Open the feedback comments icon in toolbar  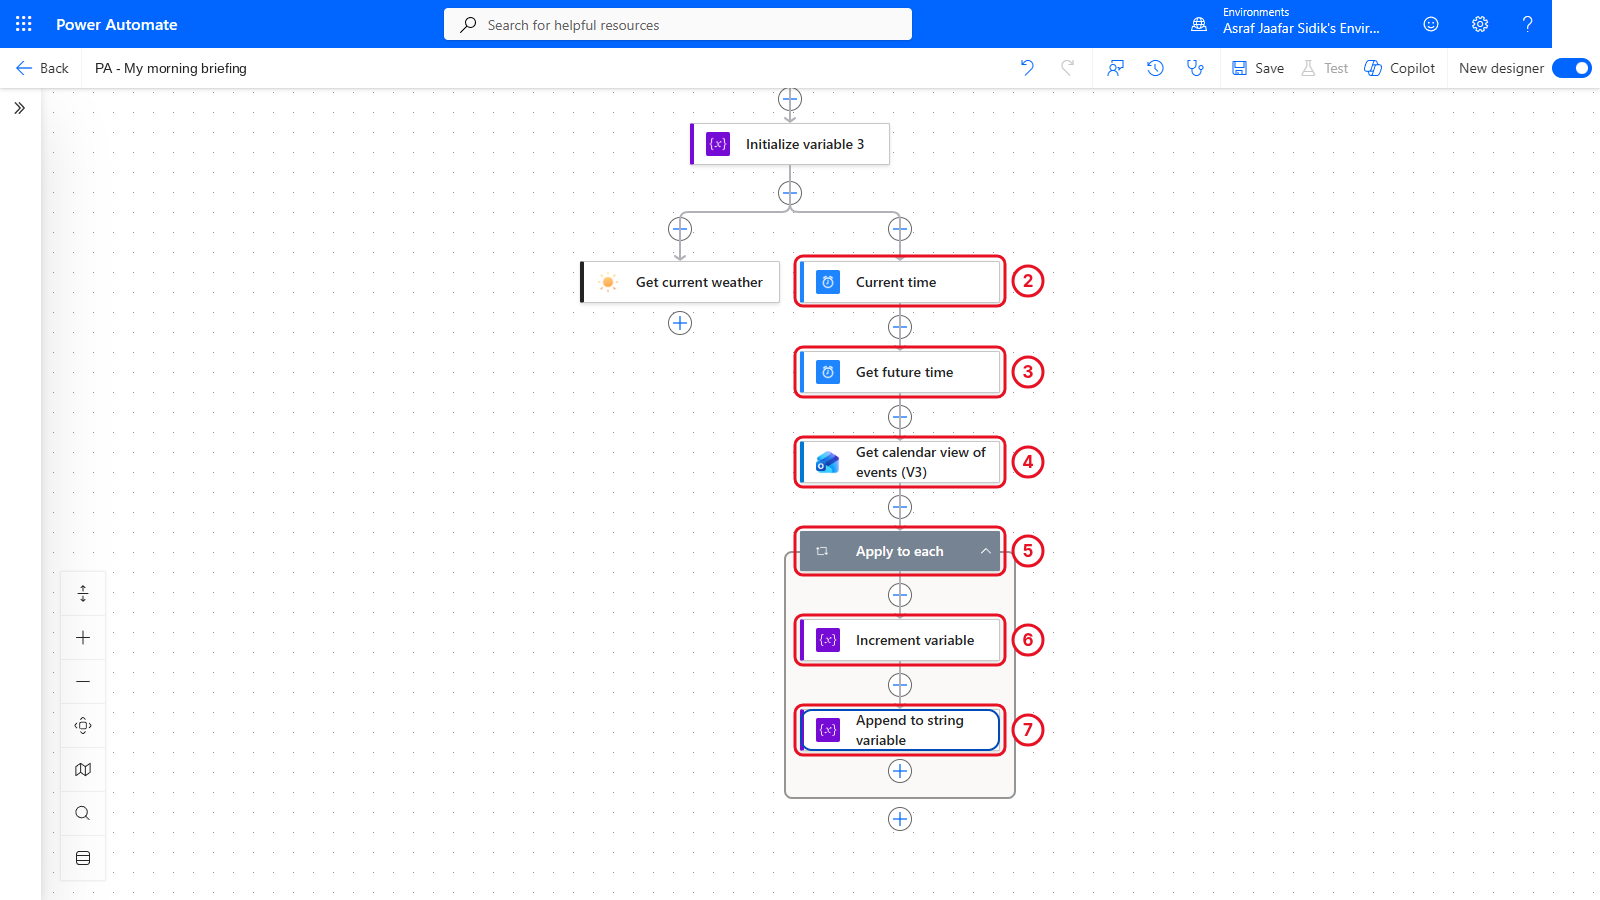[1115, 68]
